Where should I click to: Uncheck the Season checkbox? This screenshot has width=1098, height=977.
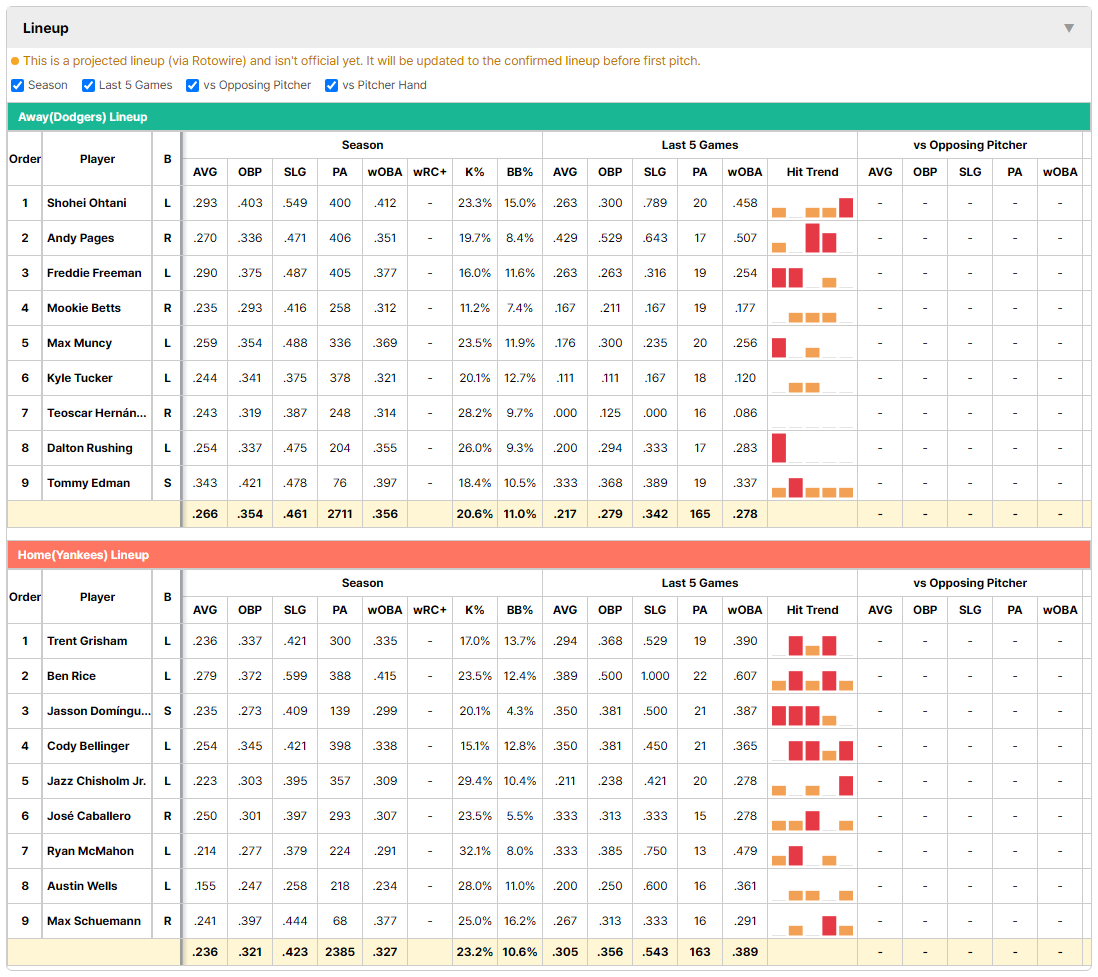(x=18, y=85)
